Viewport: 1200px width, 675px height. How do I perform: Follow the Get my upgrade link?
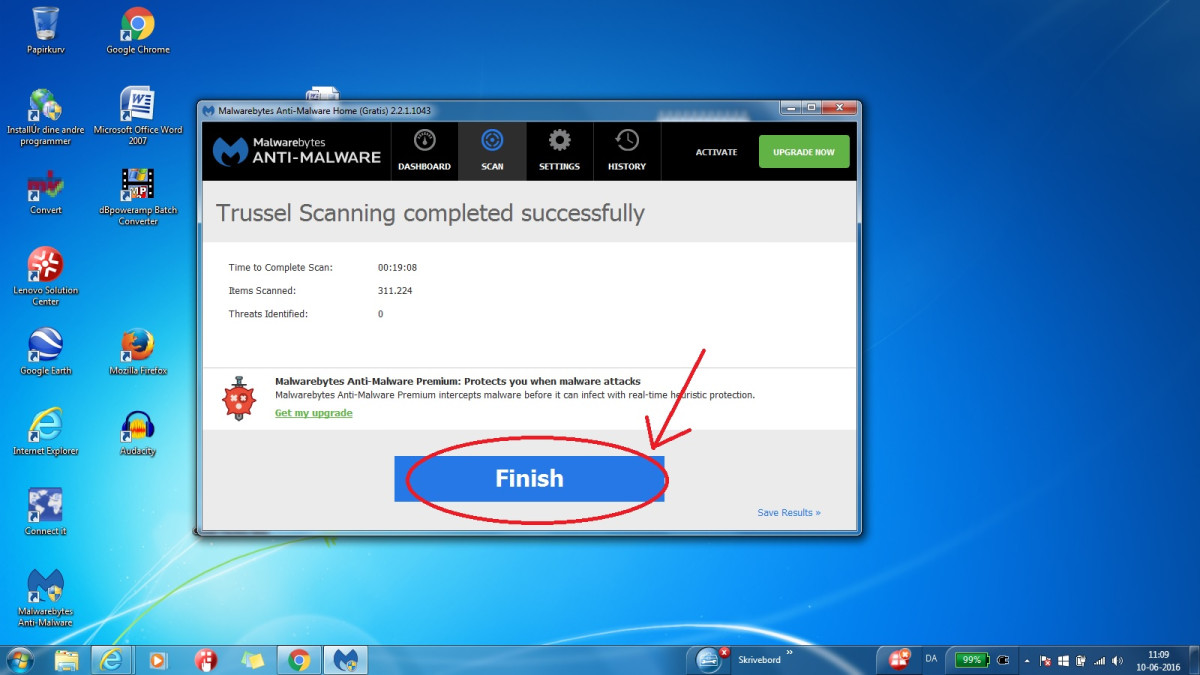click(314, 413)
